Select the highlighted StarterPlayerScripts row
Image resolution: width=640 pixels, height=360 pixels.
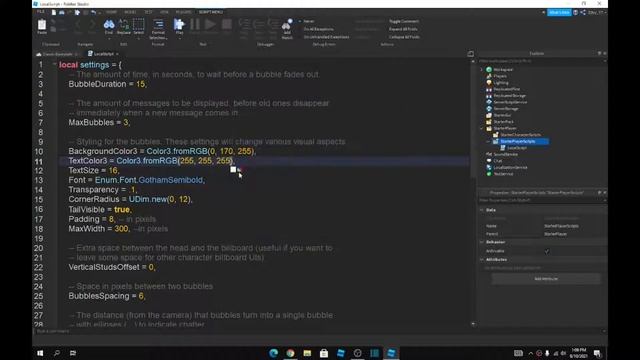[520, 141]
